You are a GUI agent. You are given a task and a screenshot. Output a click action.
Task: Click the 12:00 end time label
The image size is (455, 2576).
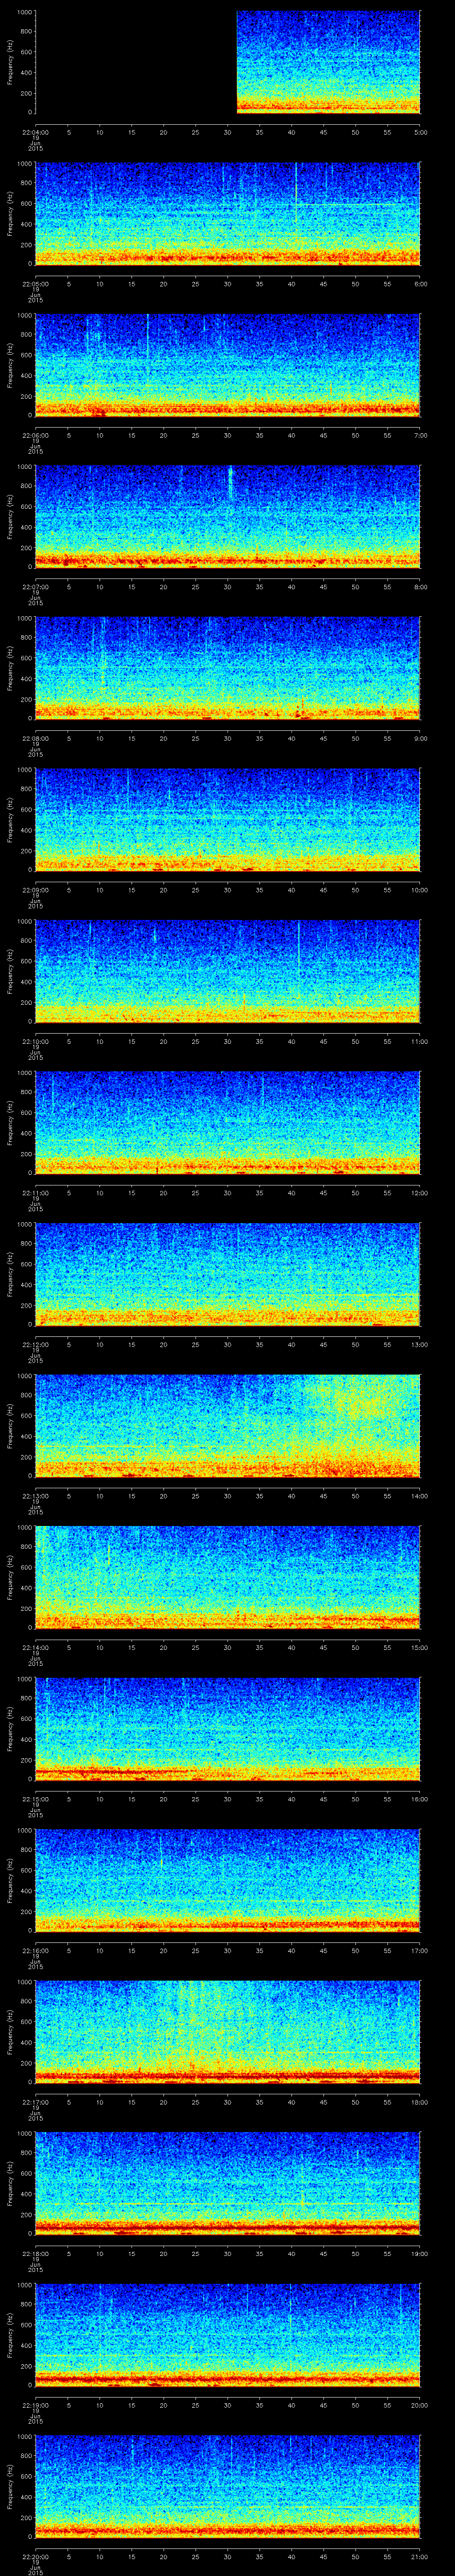click(419, 1193)
